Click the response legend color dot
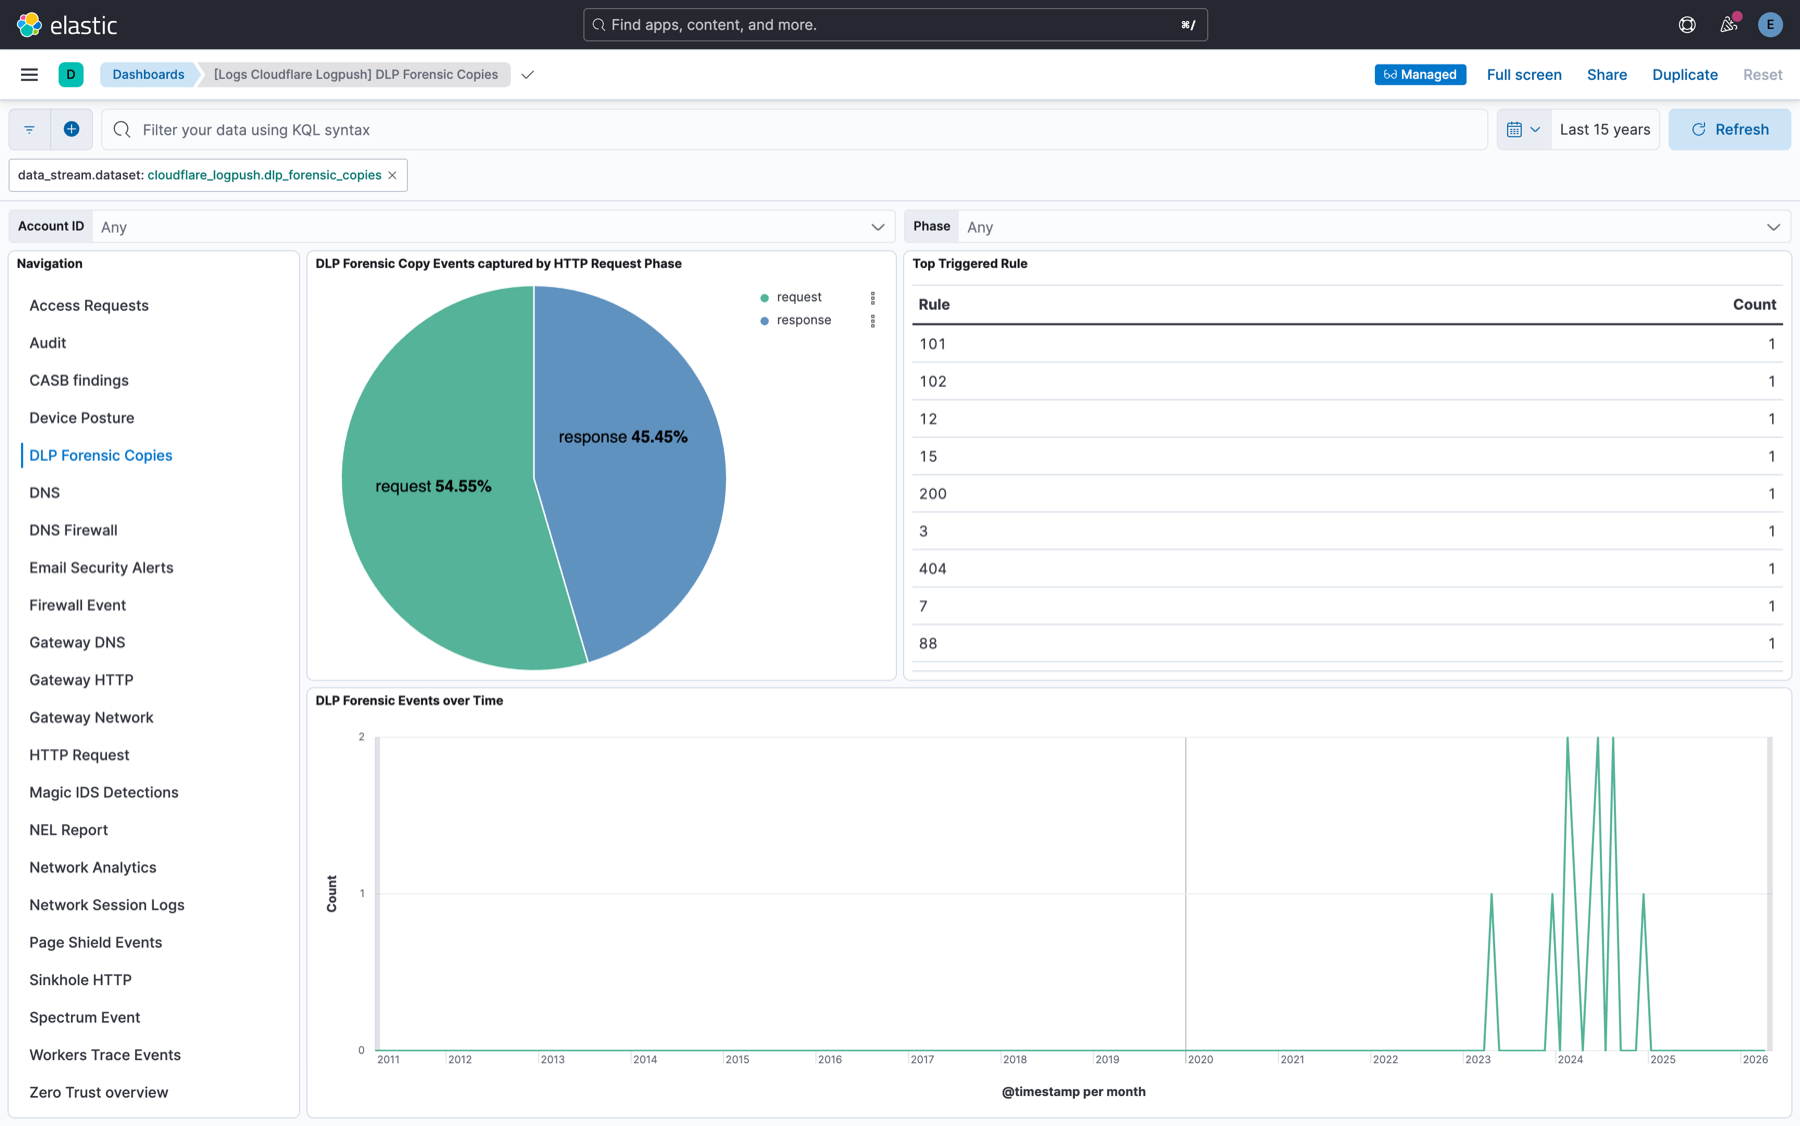Screen dimensions: 1800x1126 pos(765,321)
